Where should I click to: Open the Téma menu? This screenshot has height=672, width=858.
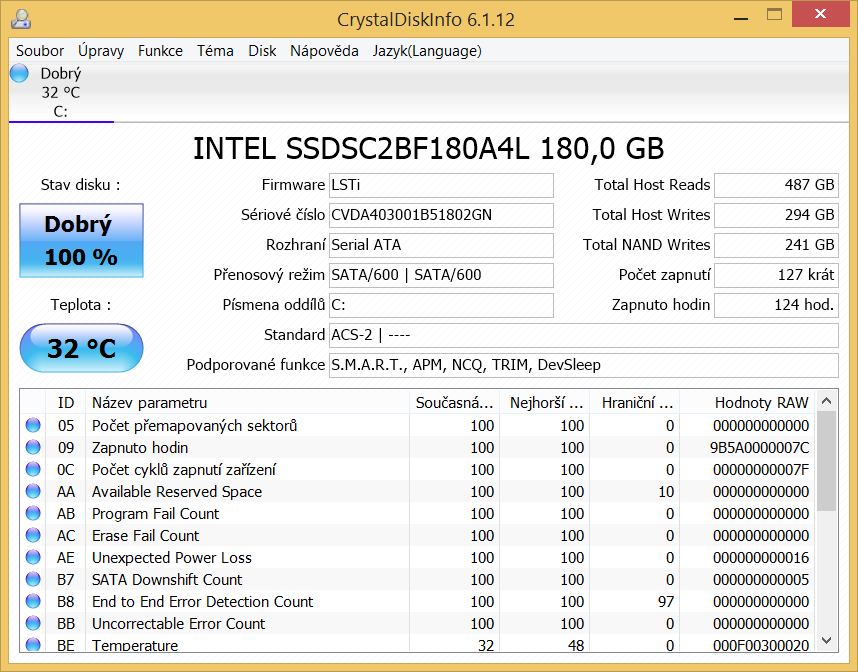(215, 51)
